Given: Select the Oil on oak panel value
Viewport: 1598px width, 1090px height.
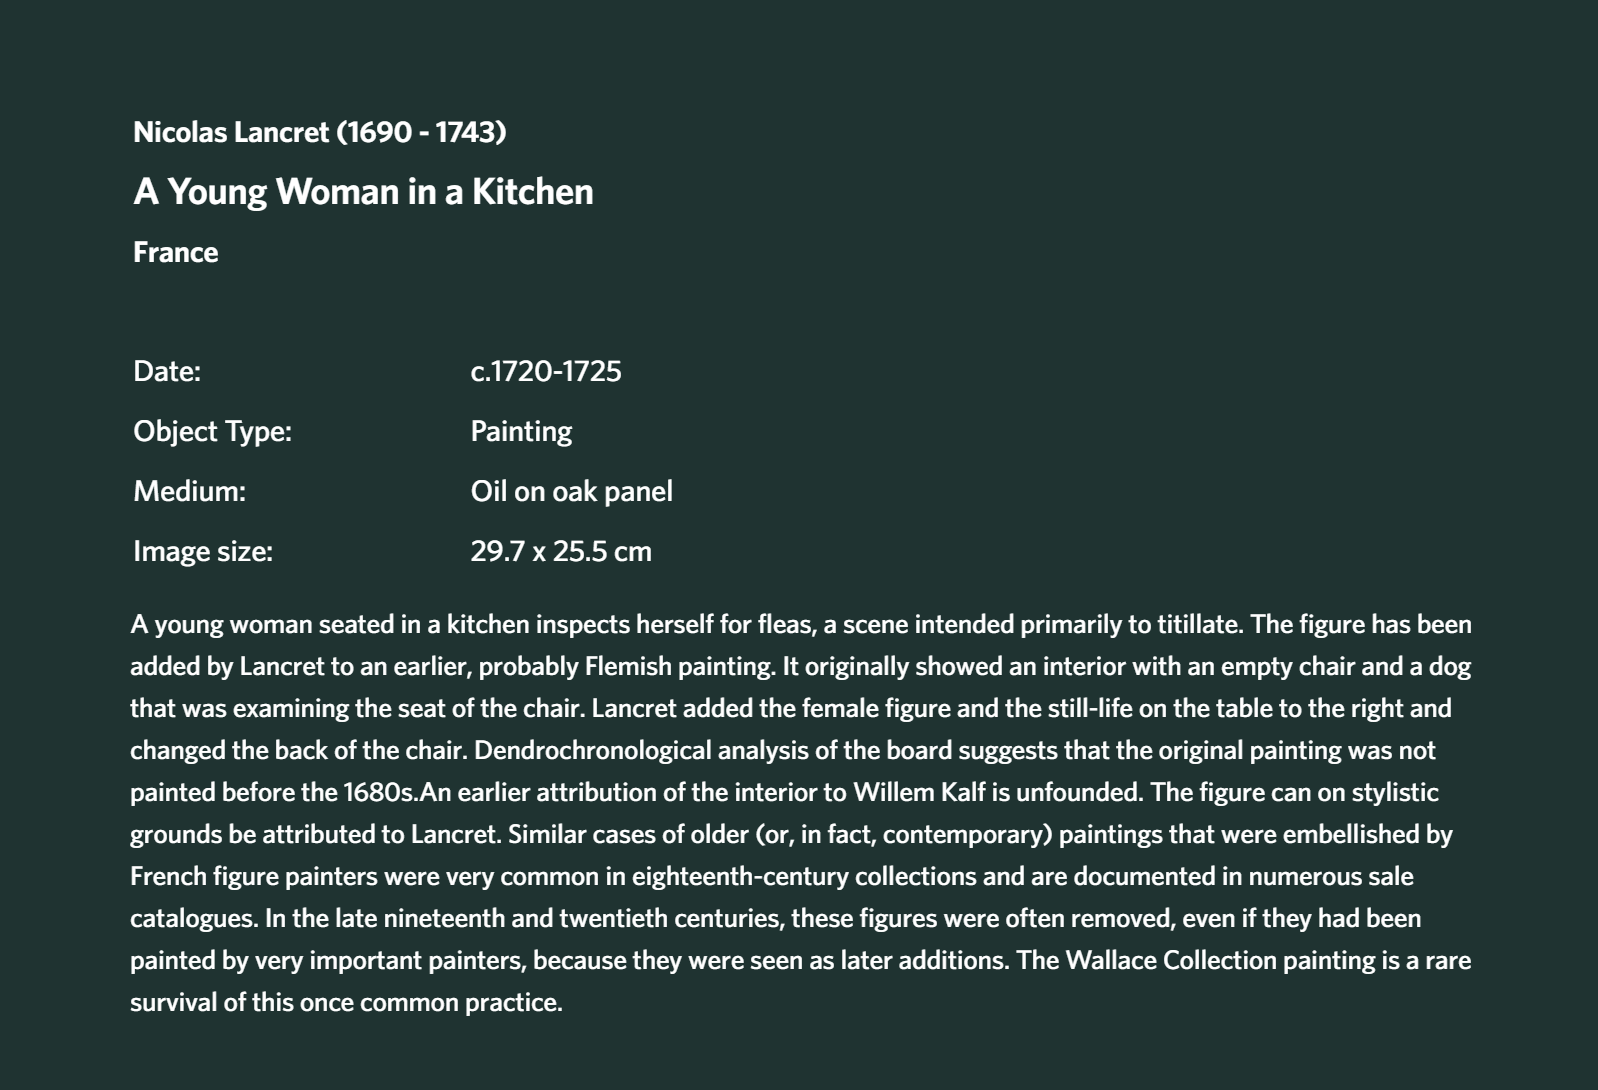Looking at the screenshot, I should [571, 491].
